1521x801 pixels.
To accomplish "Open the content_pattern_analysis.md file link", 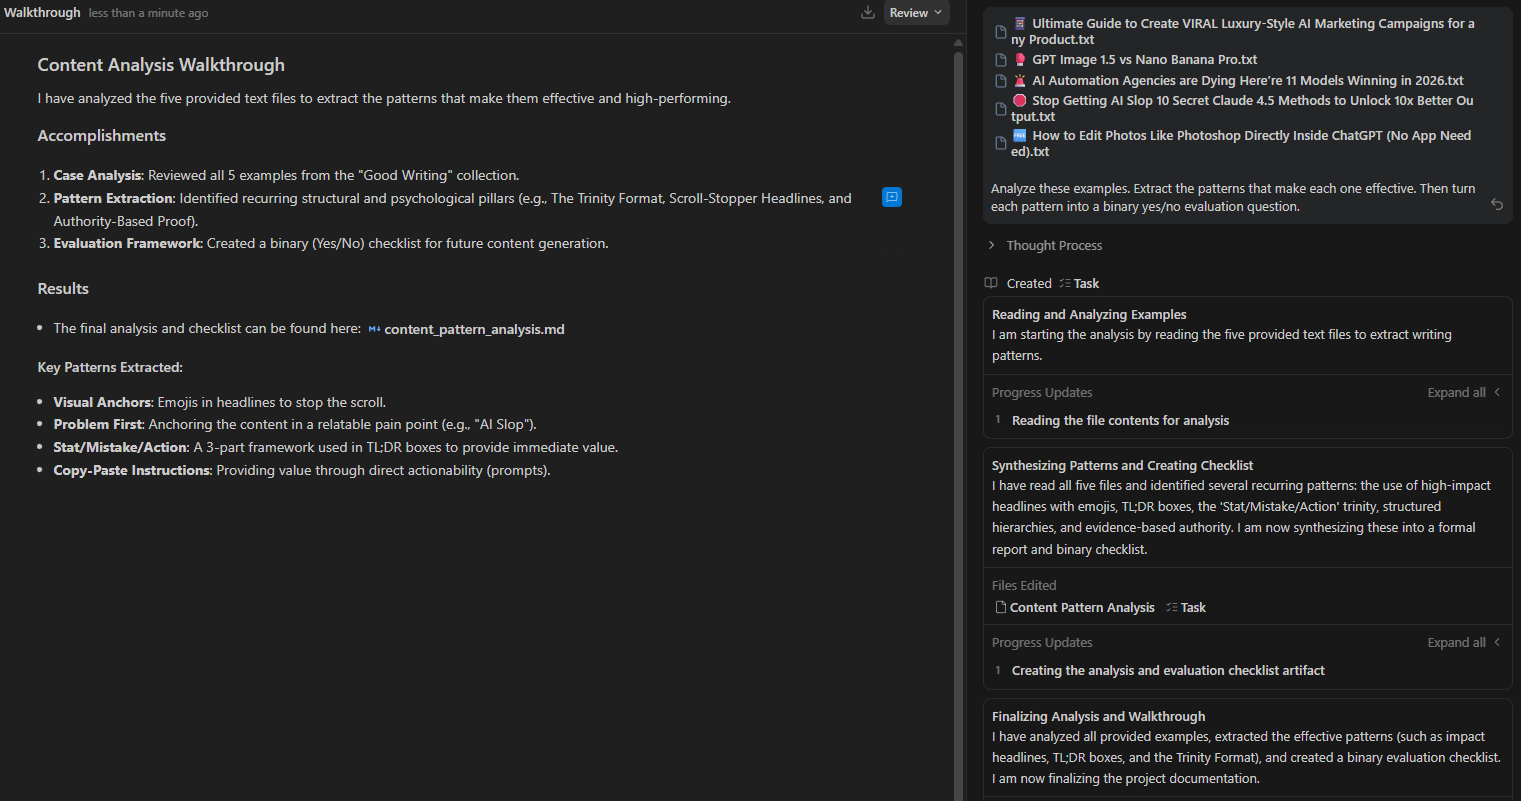I will coord(466,329).
